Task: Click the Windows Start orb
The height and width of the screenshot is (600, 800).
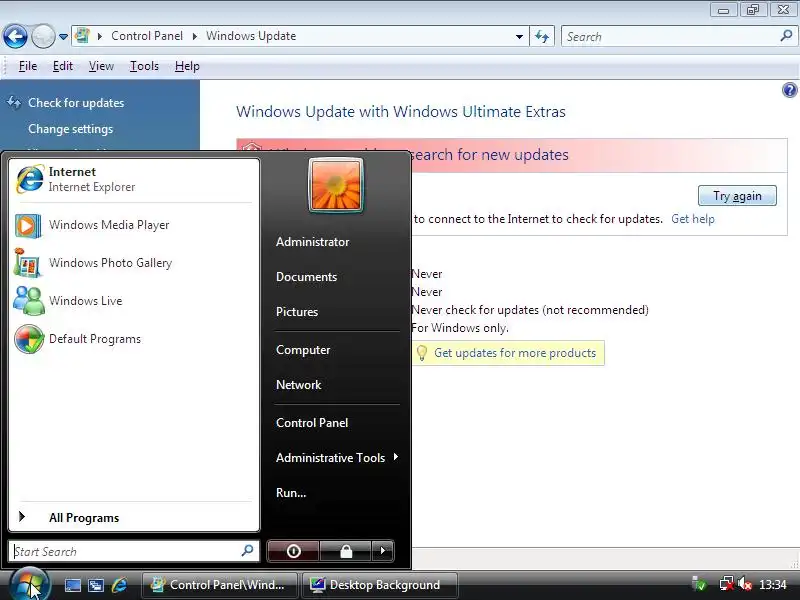Action: tap(30, 585)
